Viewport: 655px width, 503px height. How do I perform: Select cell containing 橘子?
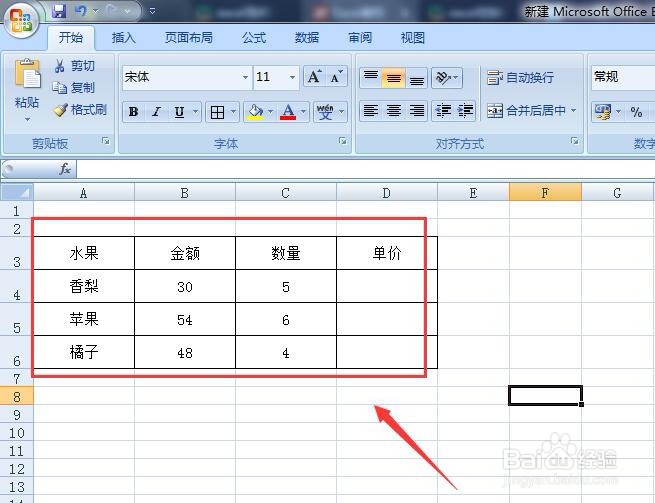[x=84, y=352]
